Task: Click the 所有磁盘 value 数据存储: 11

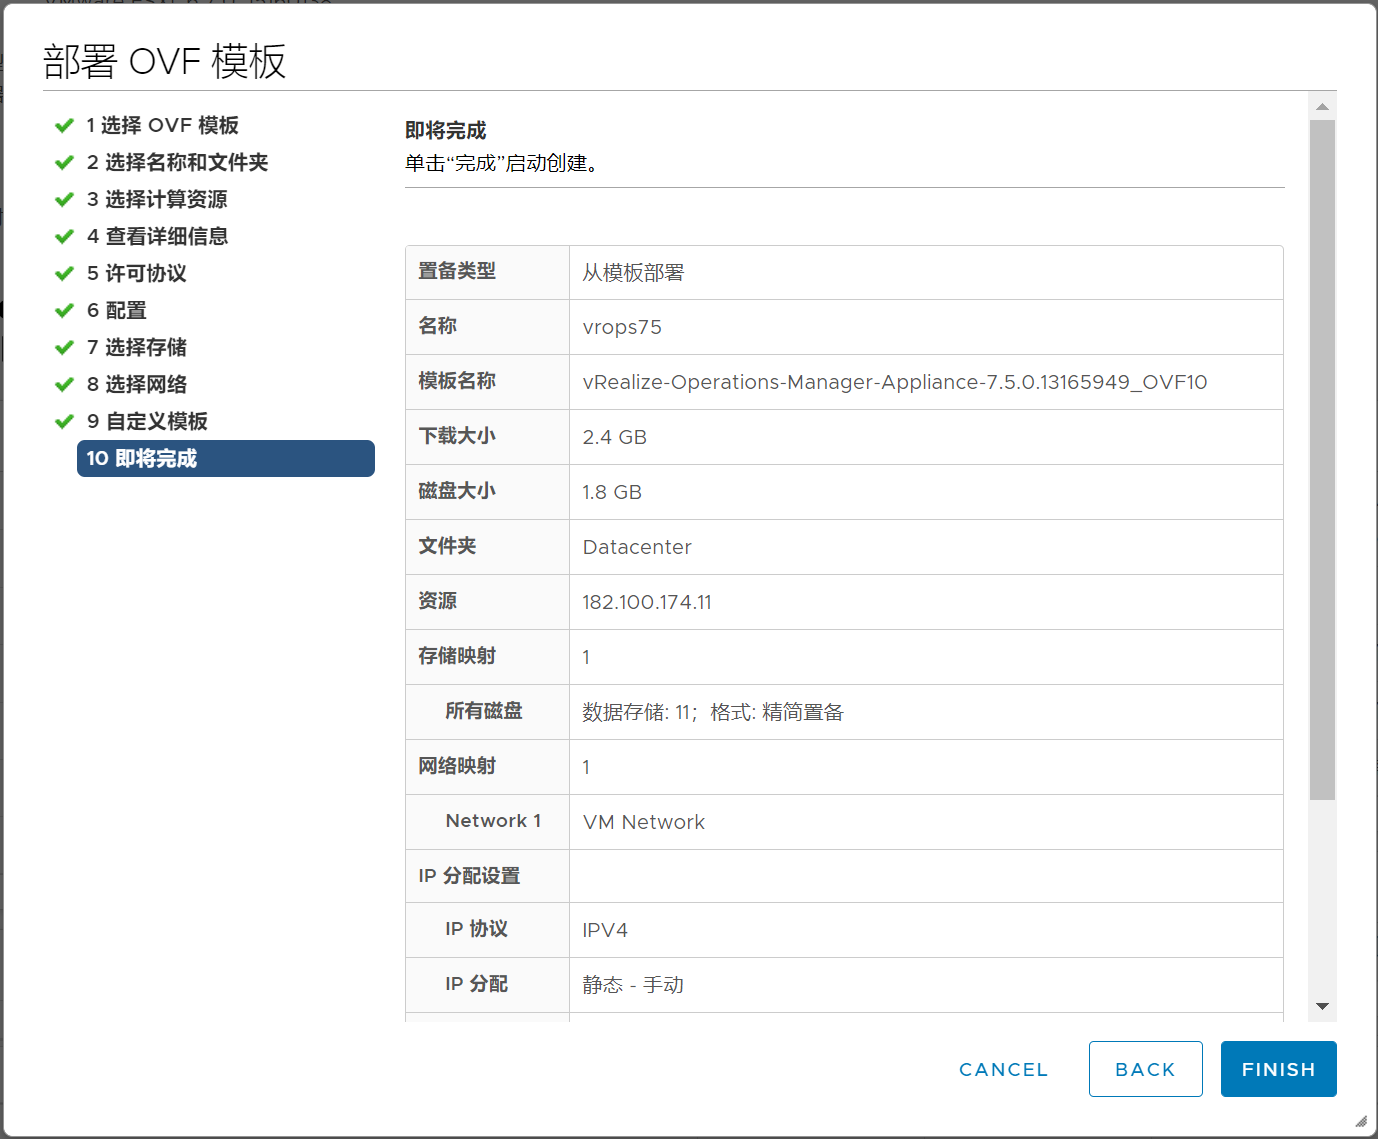Action: click(x=713, y=712)
